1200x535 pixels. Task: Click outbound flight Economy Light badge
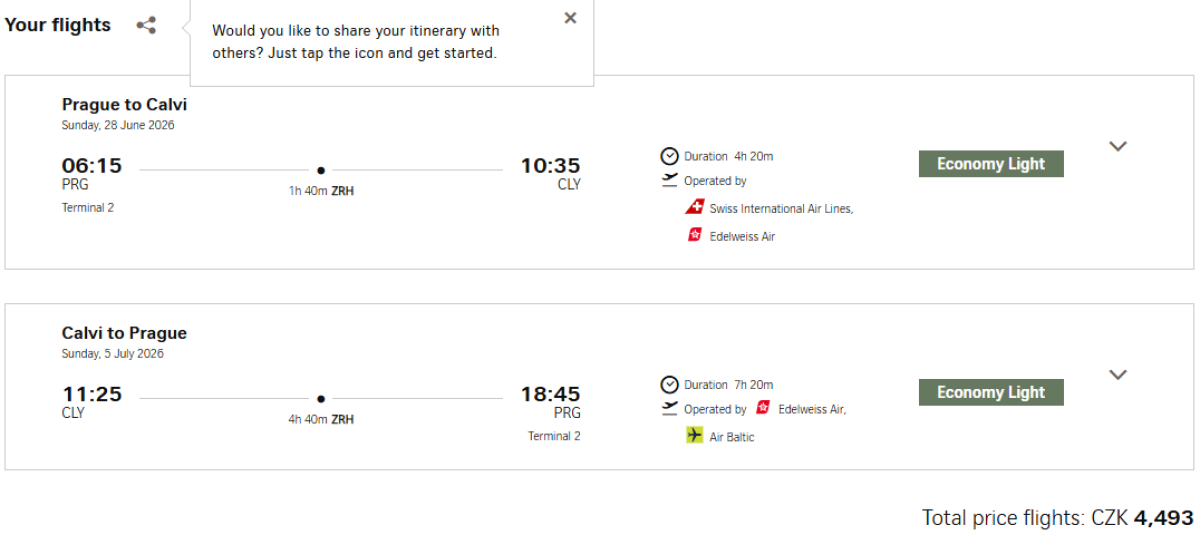990,164
